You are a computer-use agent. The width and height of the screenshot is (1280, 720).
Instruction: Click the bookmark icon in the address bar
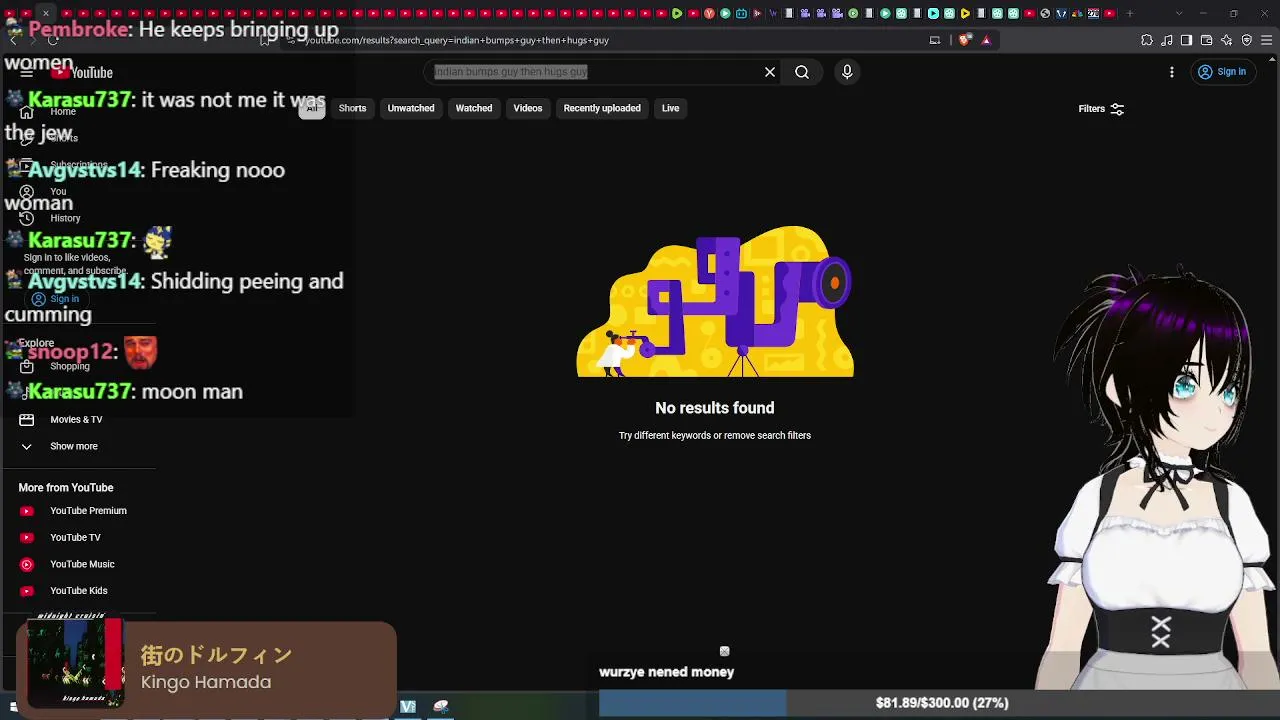(265, 40)
